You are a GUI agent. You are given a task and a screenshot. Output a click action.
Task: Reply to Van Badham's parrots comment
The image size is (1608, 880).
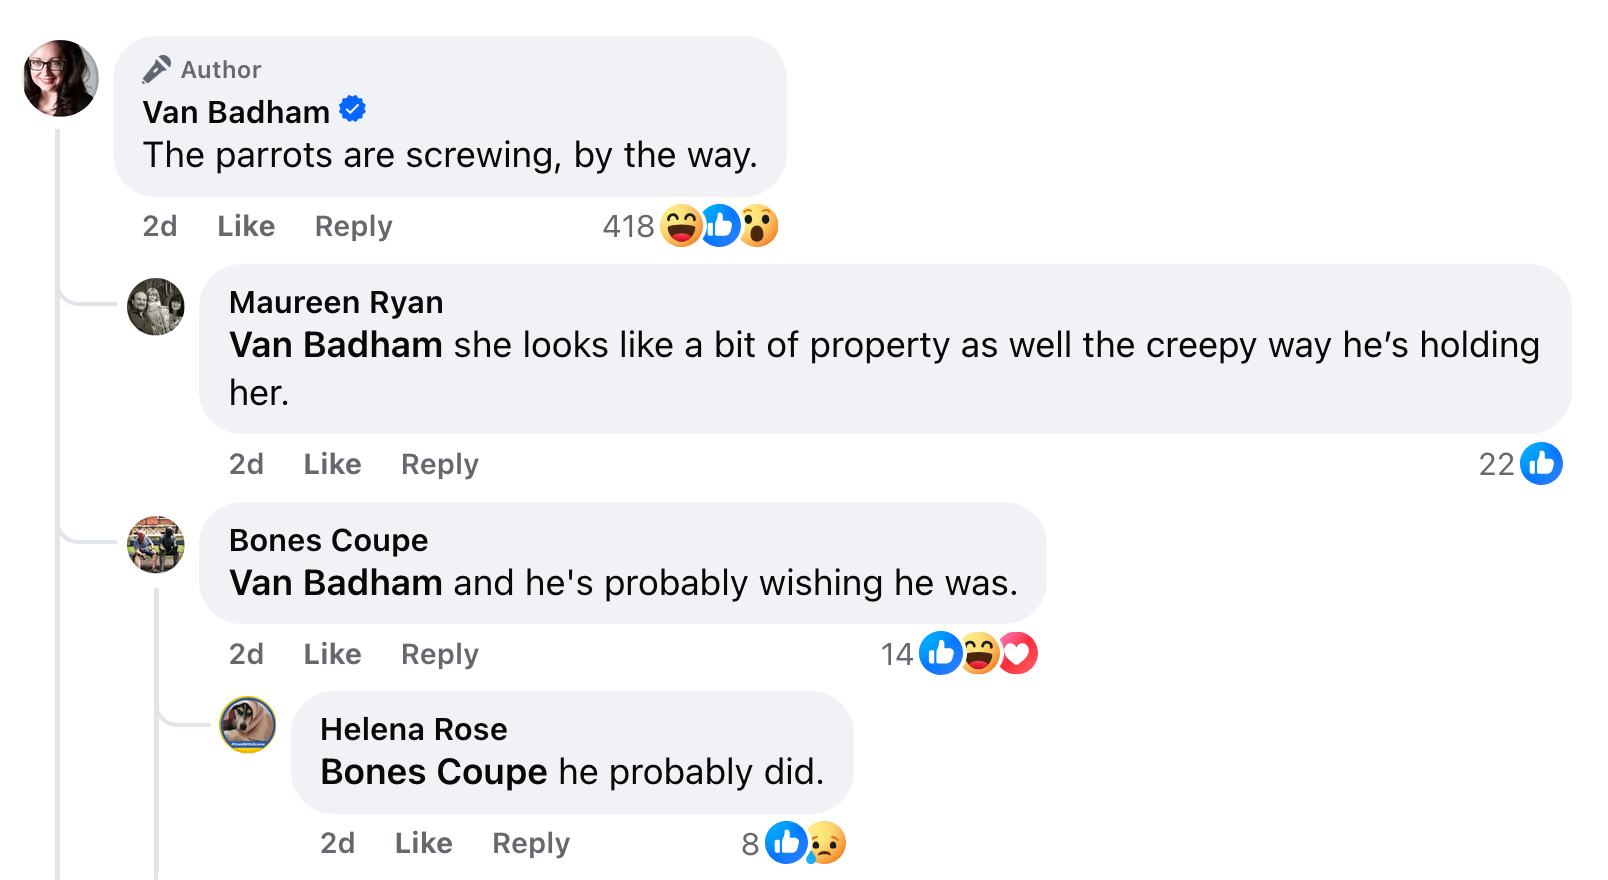click(353, 227)
